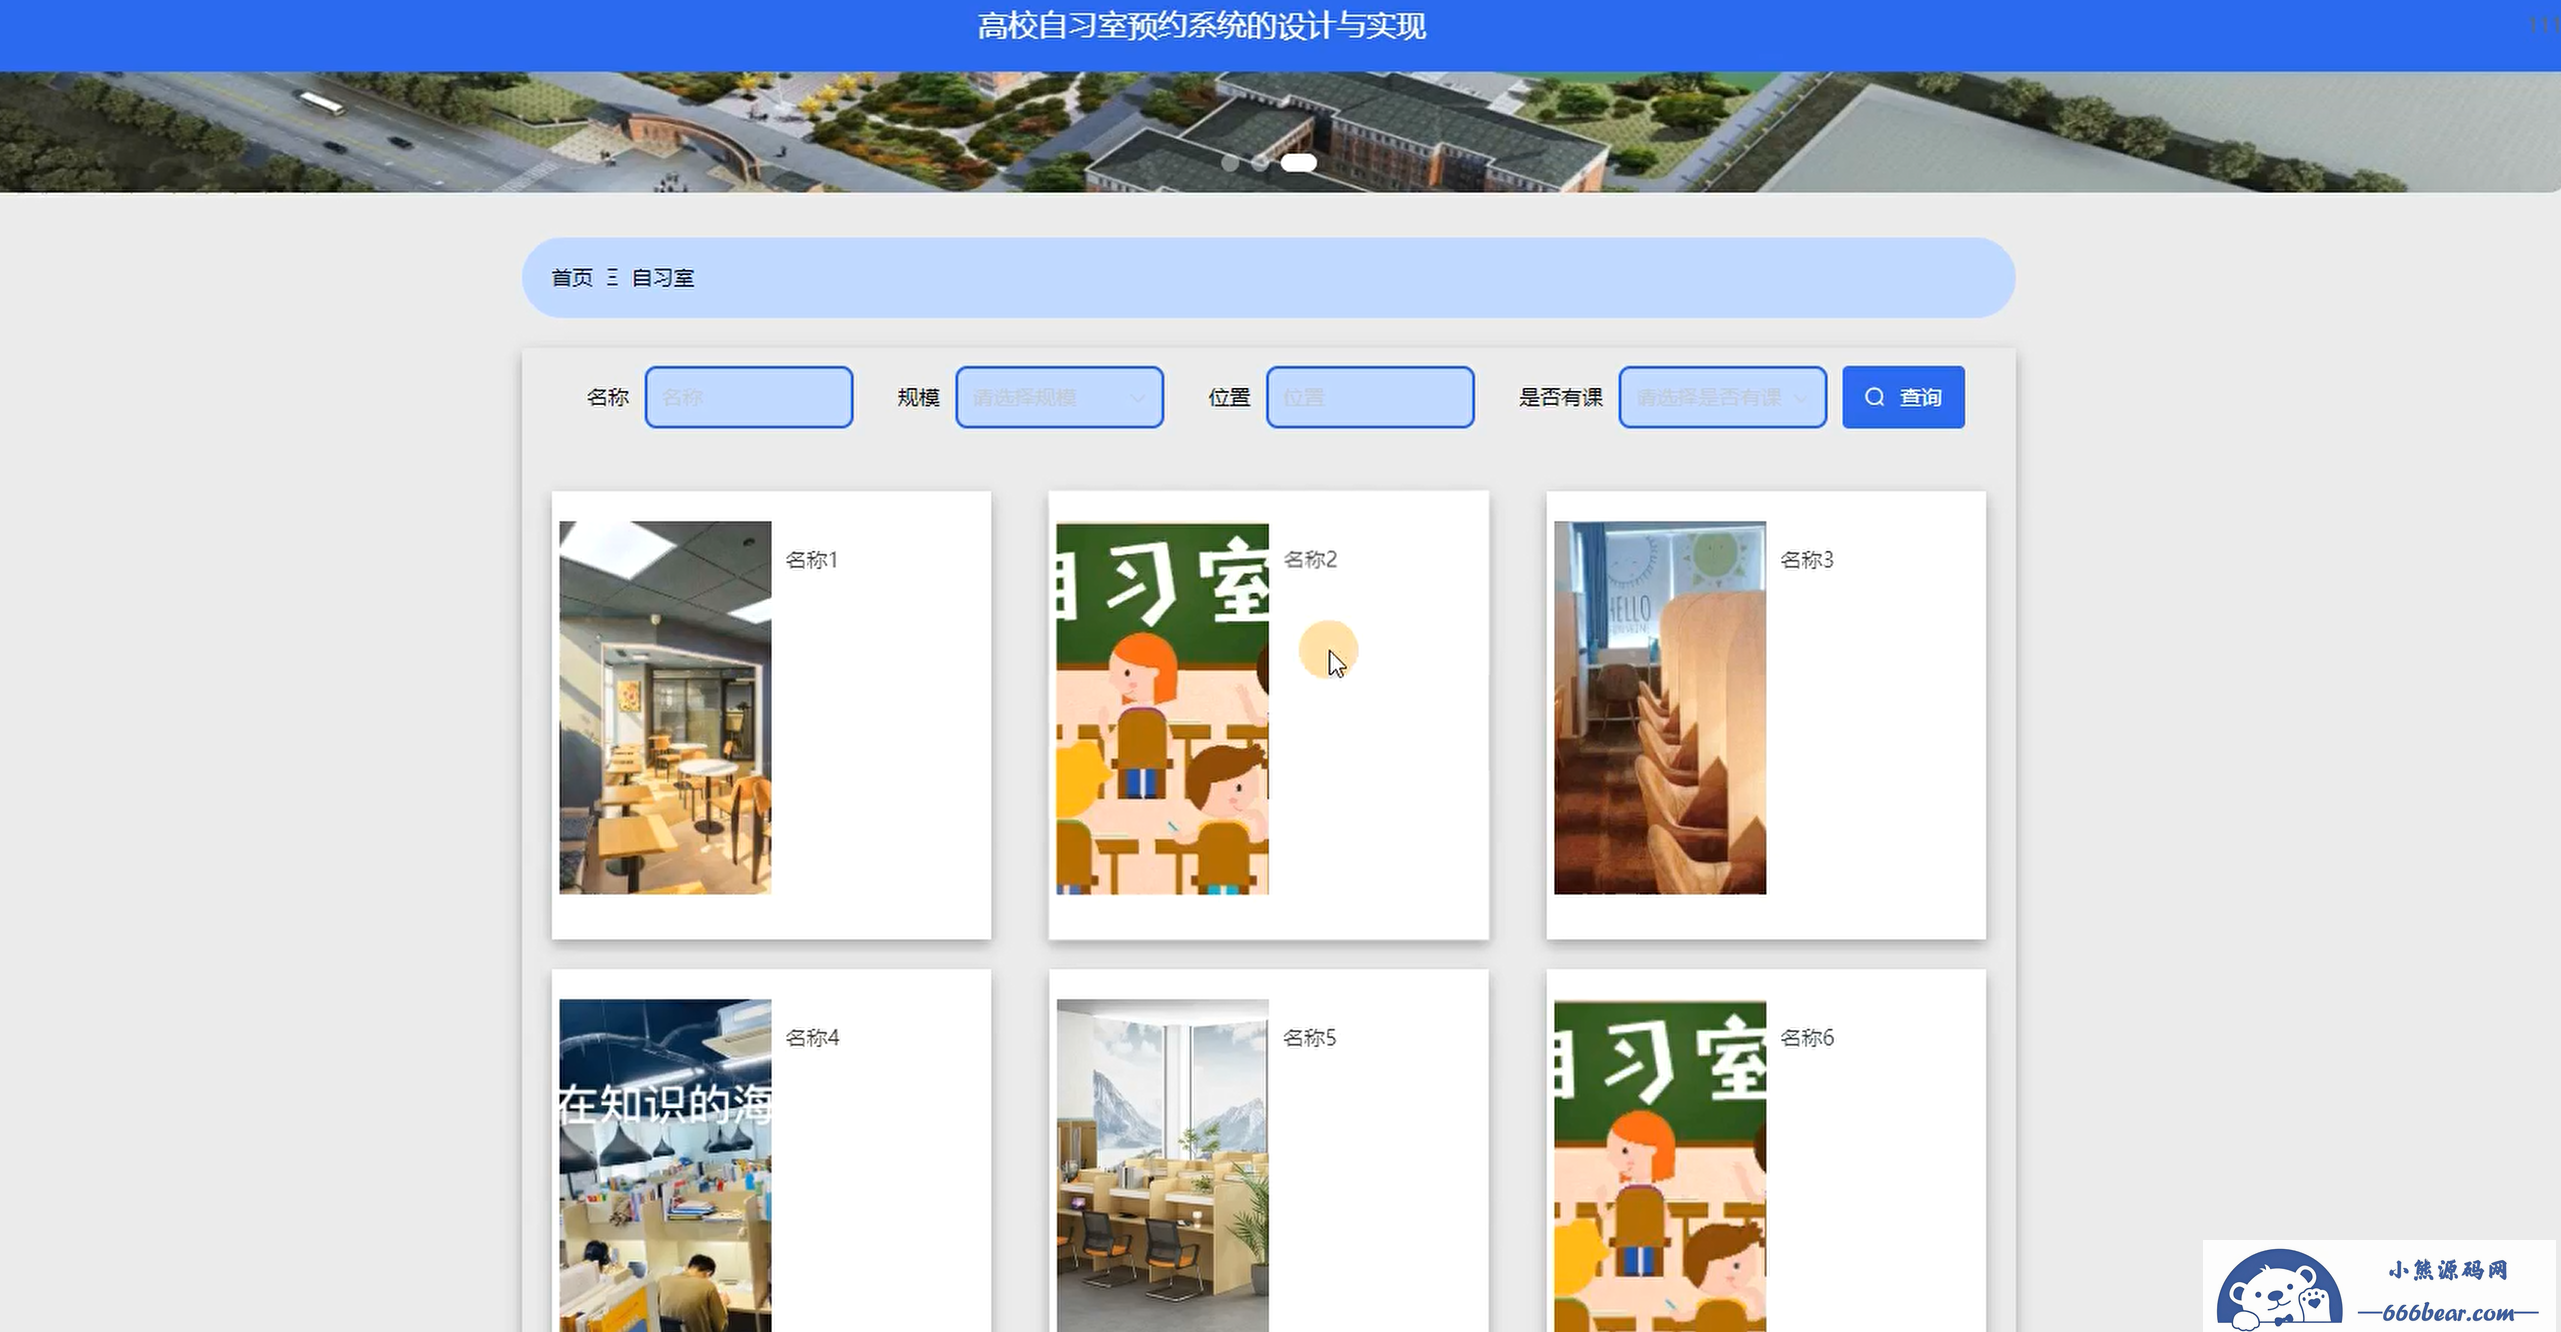The image size is (2561, 1332).
Task: Click the 首页 breadcrumb link
Action: point(572,278)
